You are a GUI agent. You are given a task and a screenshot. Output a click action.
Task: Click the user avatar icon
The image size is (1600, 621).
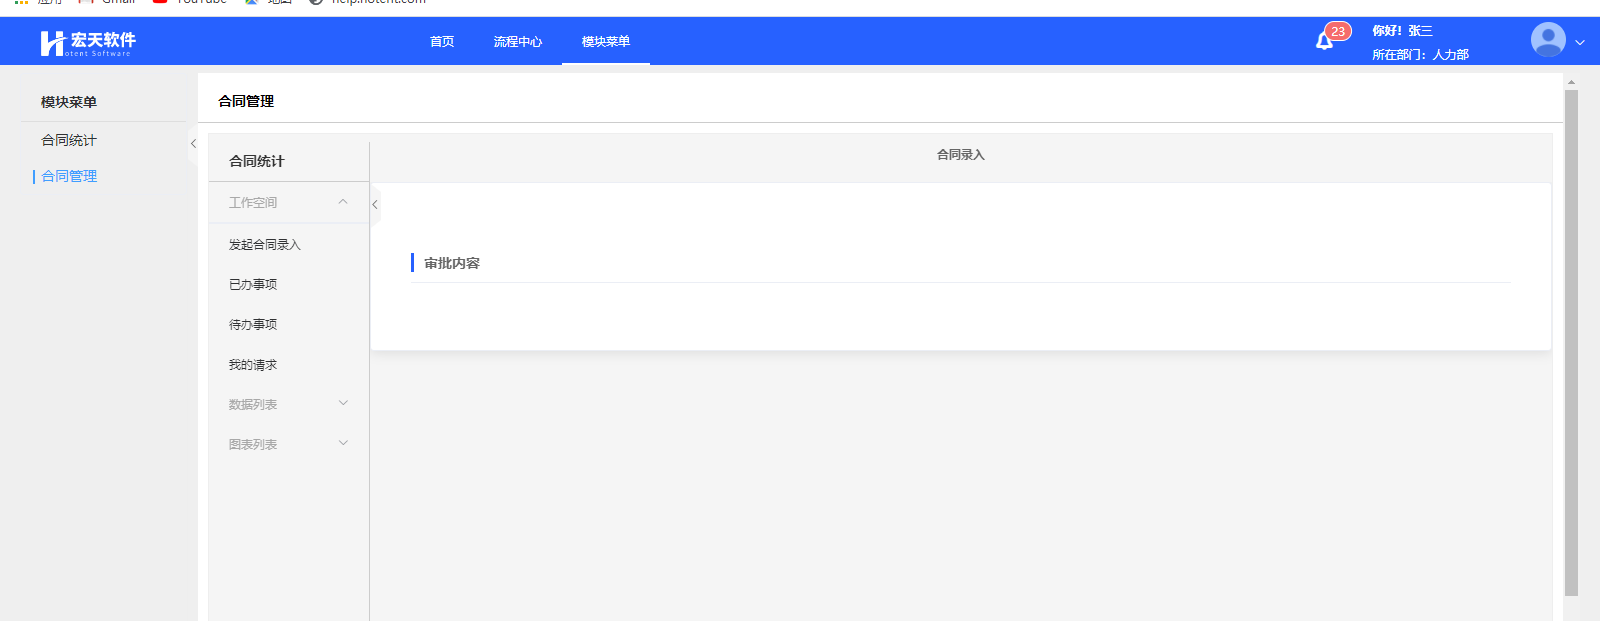pyautogui.click(x=1548, y=40)
